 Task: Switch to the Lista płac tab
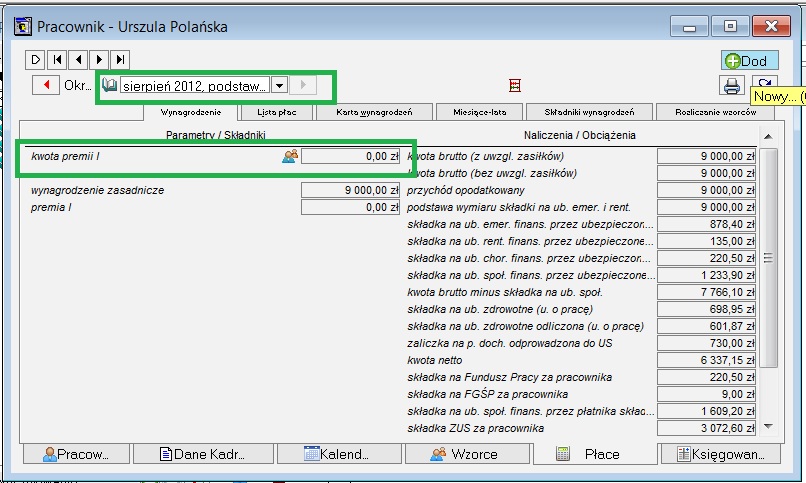[276, 112]
